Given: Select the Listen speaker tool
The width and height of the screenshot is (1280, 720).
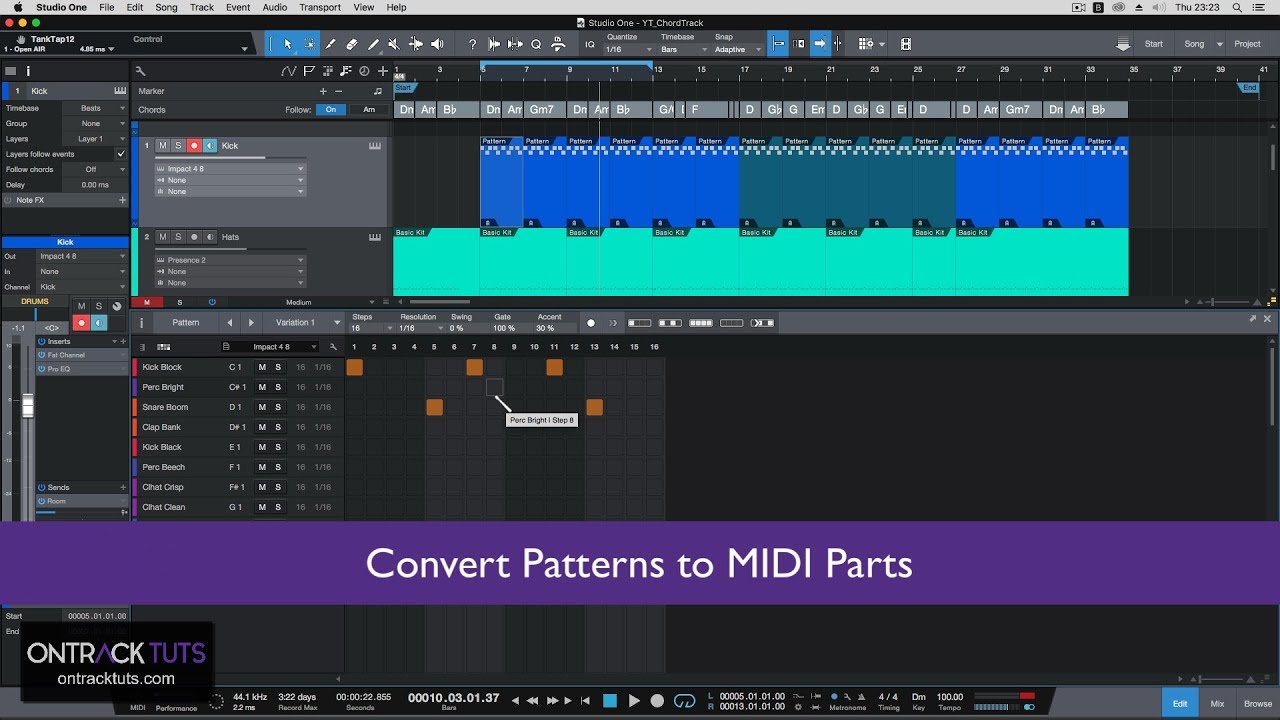Looking at the screenshot, I should tap(437, 44).
